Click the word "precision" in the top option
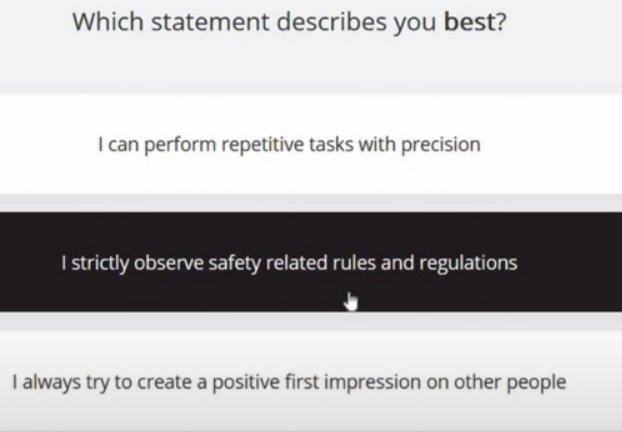This screenshot has width=622, height=432. 441,145
